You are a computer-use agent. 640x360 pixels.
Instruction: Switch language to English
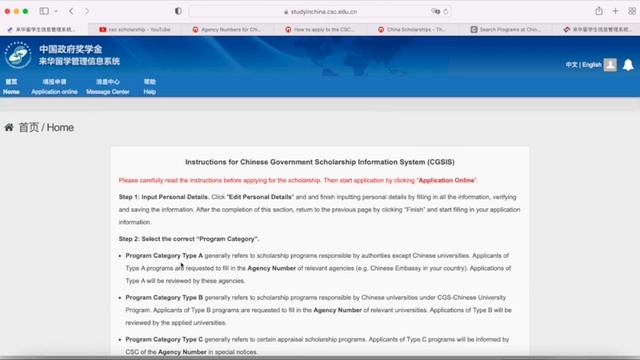click(591, 65)
